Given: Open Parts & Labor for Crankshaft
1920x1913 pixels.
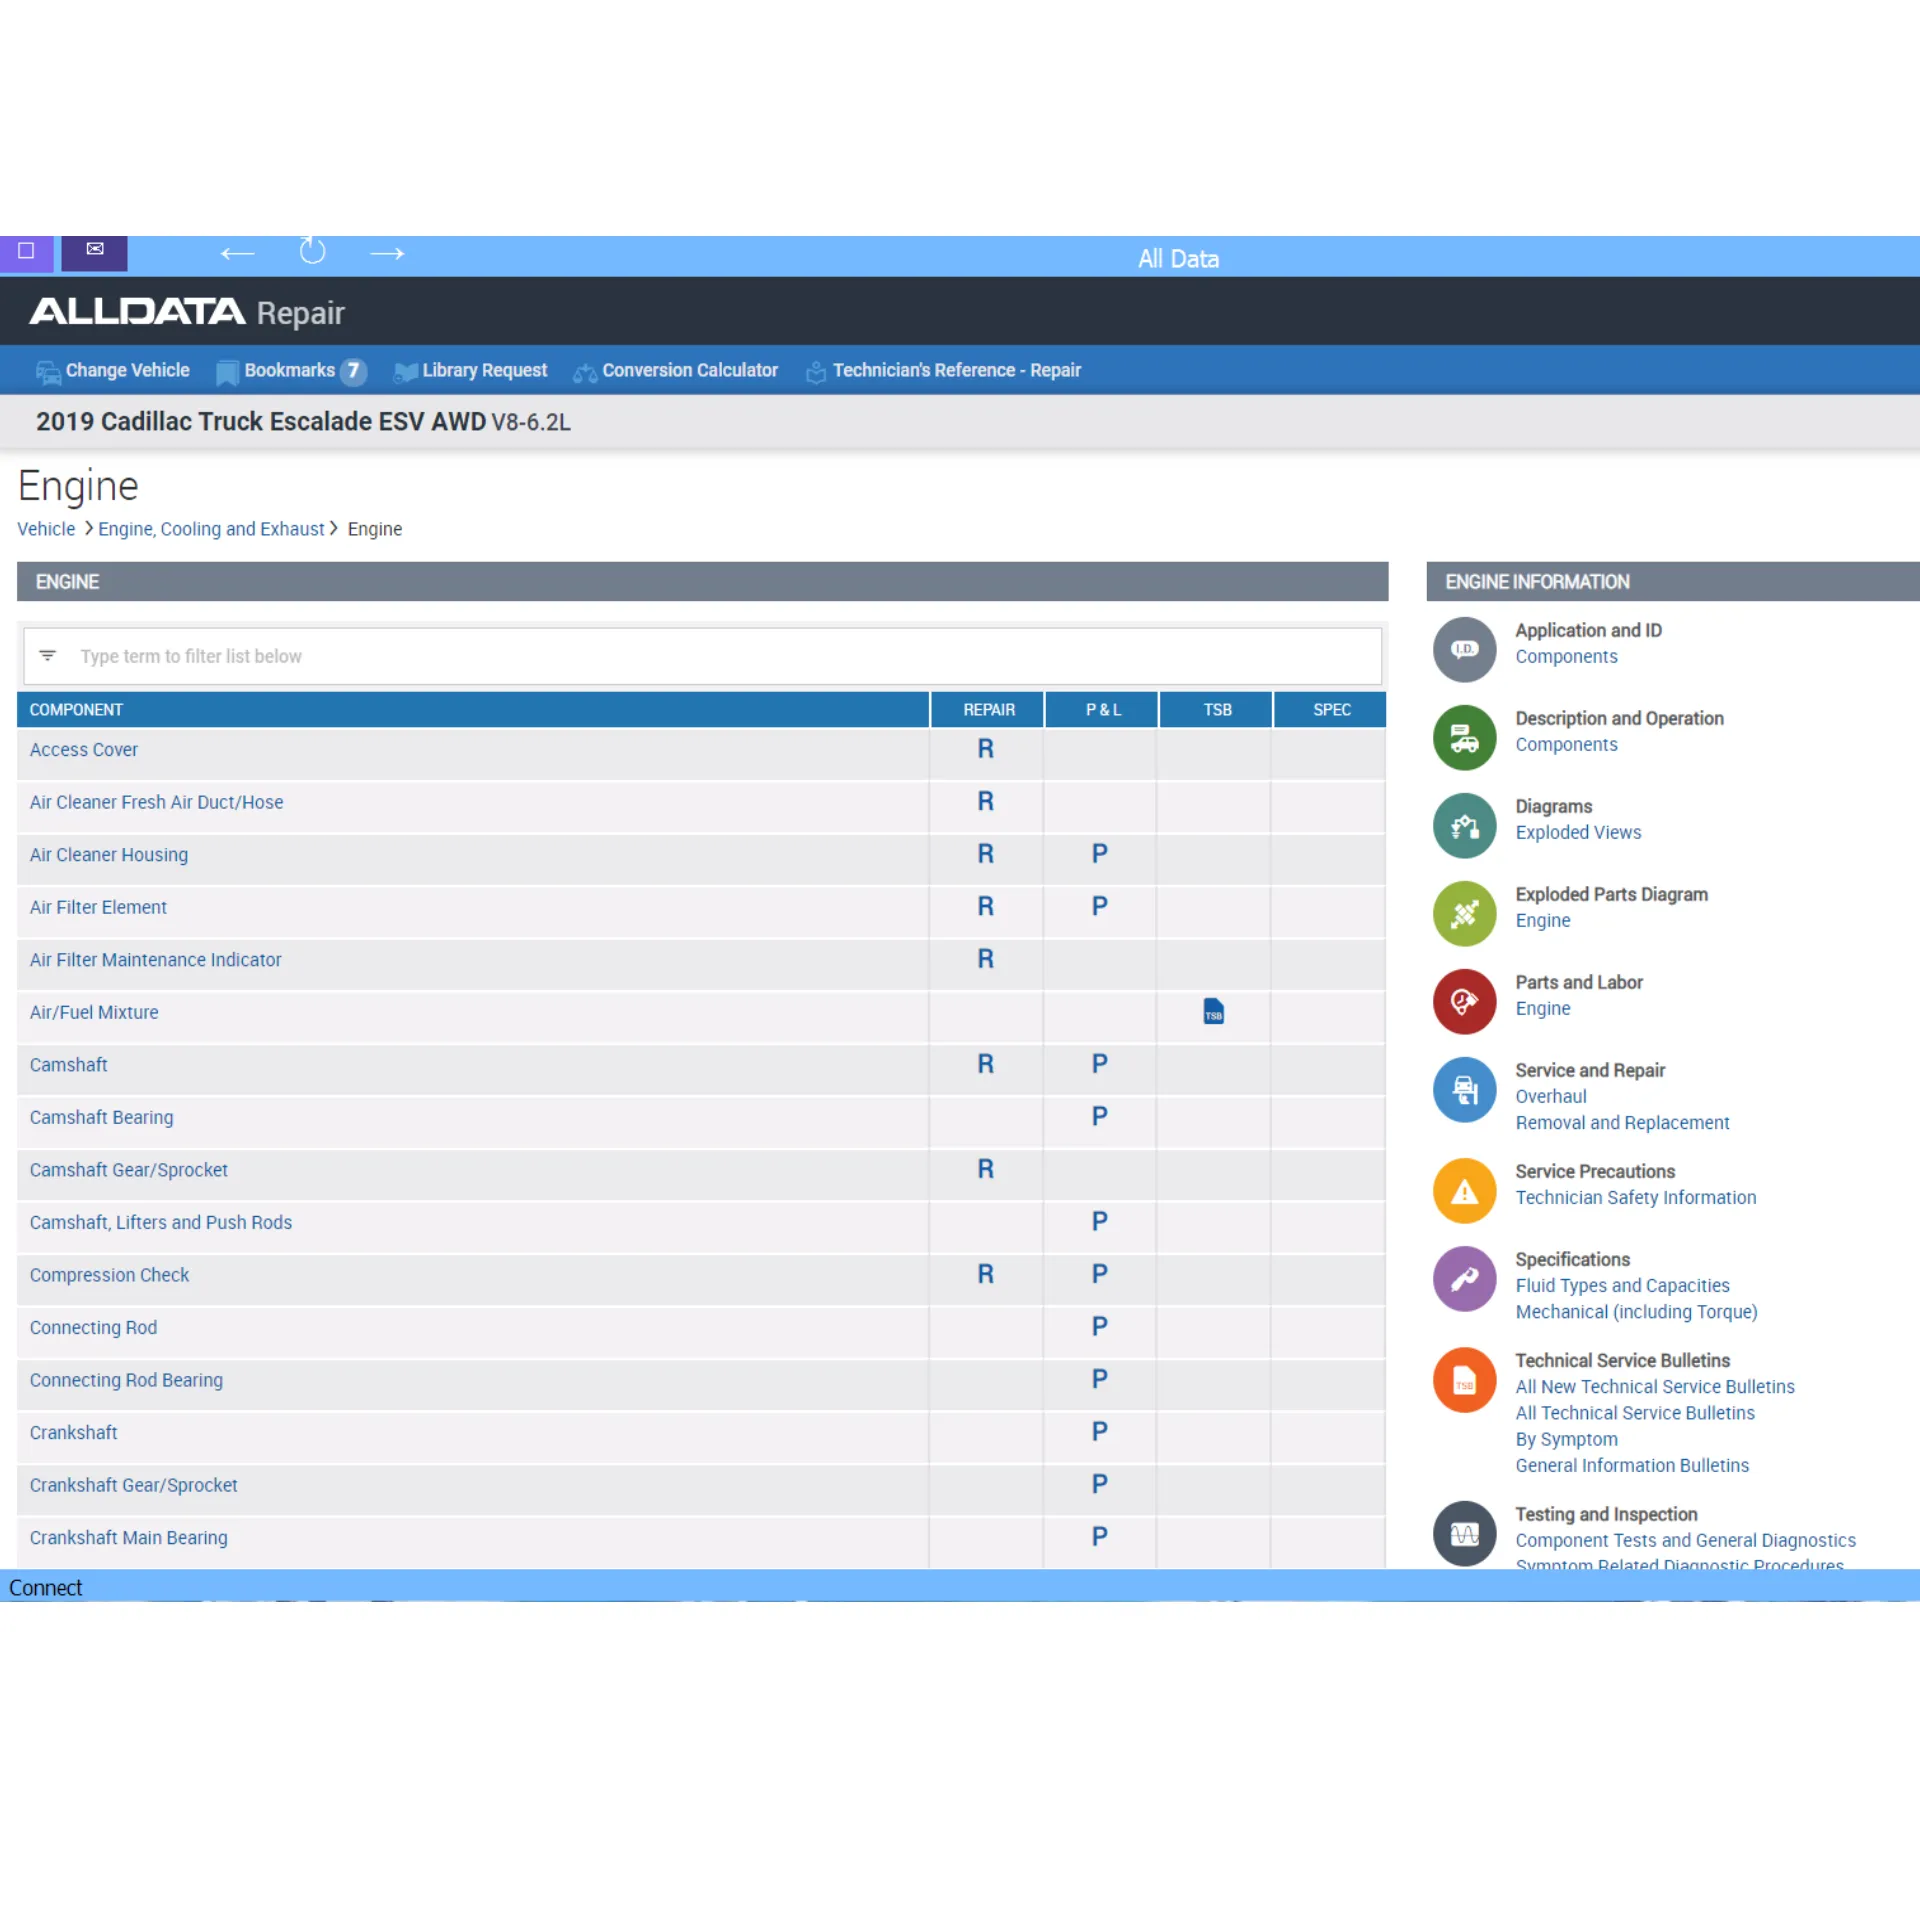Looking at the screenshot, I should (x=1099, y=1432).
